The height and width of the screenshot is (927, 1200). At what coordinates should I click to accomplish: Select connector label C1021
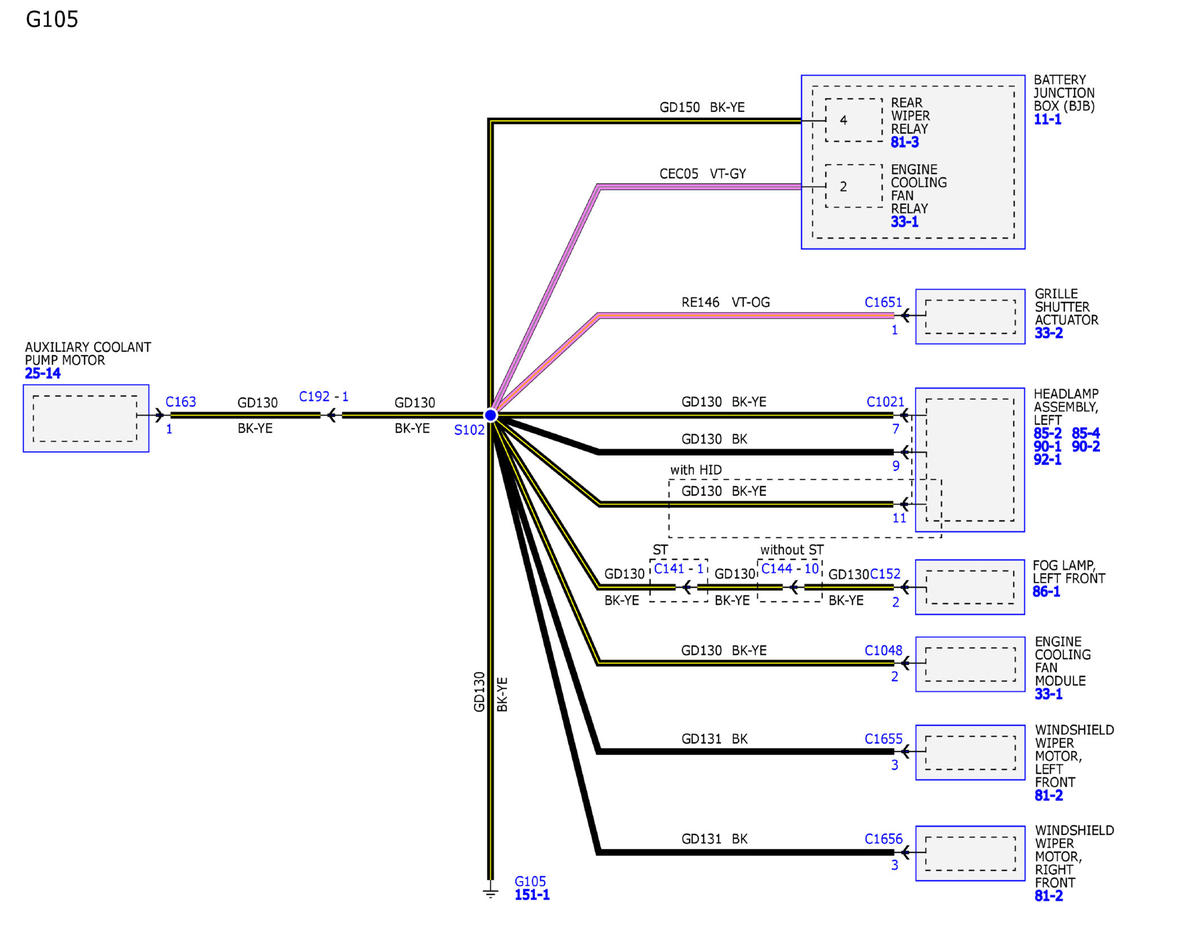pyautogui.click(x=885, y=401)
